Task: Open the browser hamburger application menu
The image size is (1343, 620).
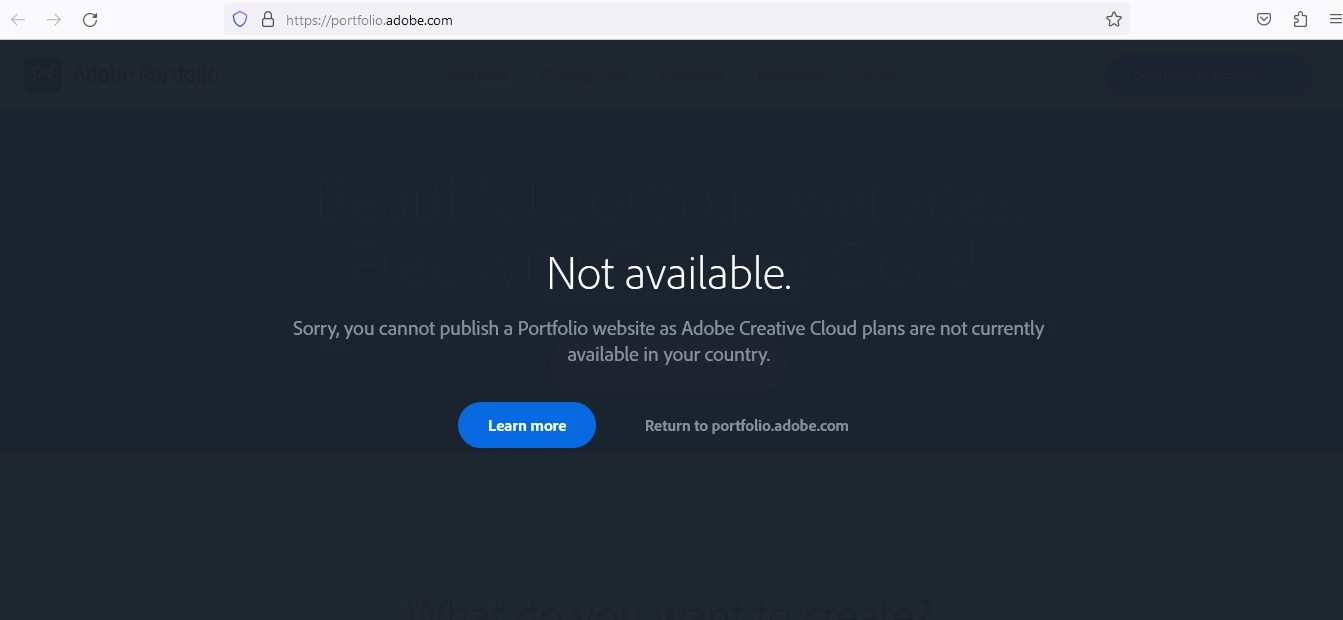Action: click(1334, 19)
